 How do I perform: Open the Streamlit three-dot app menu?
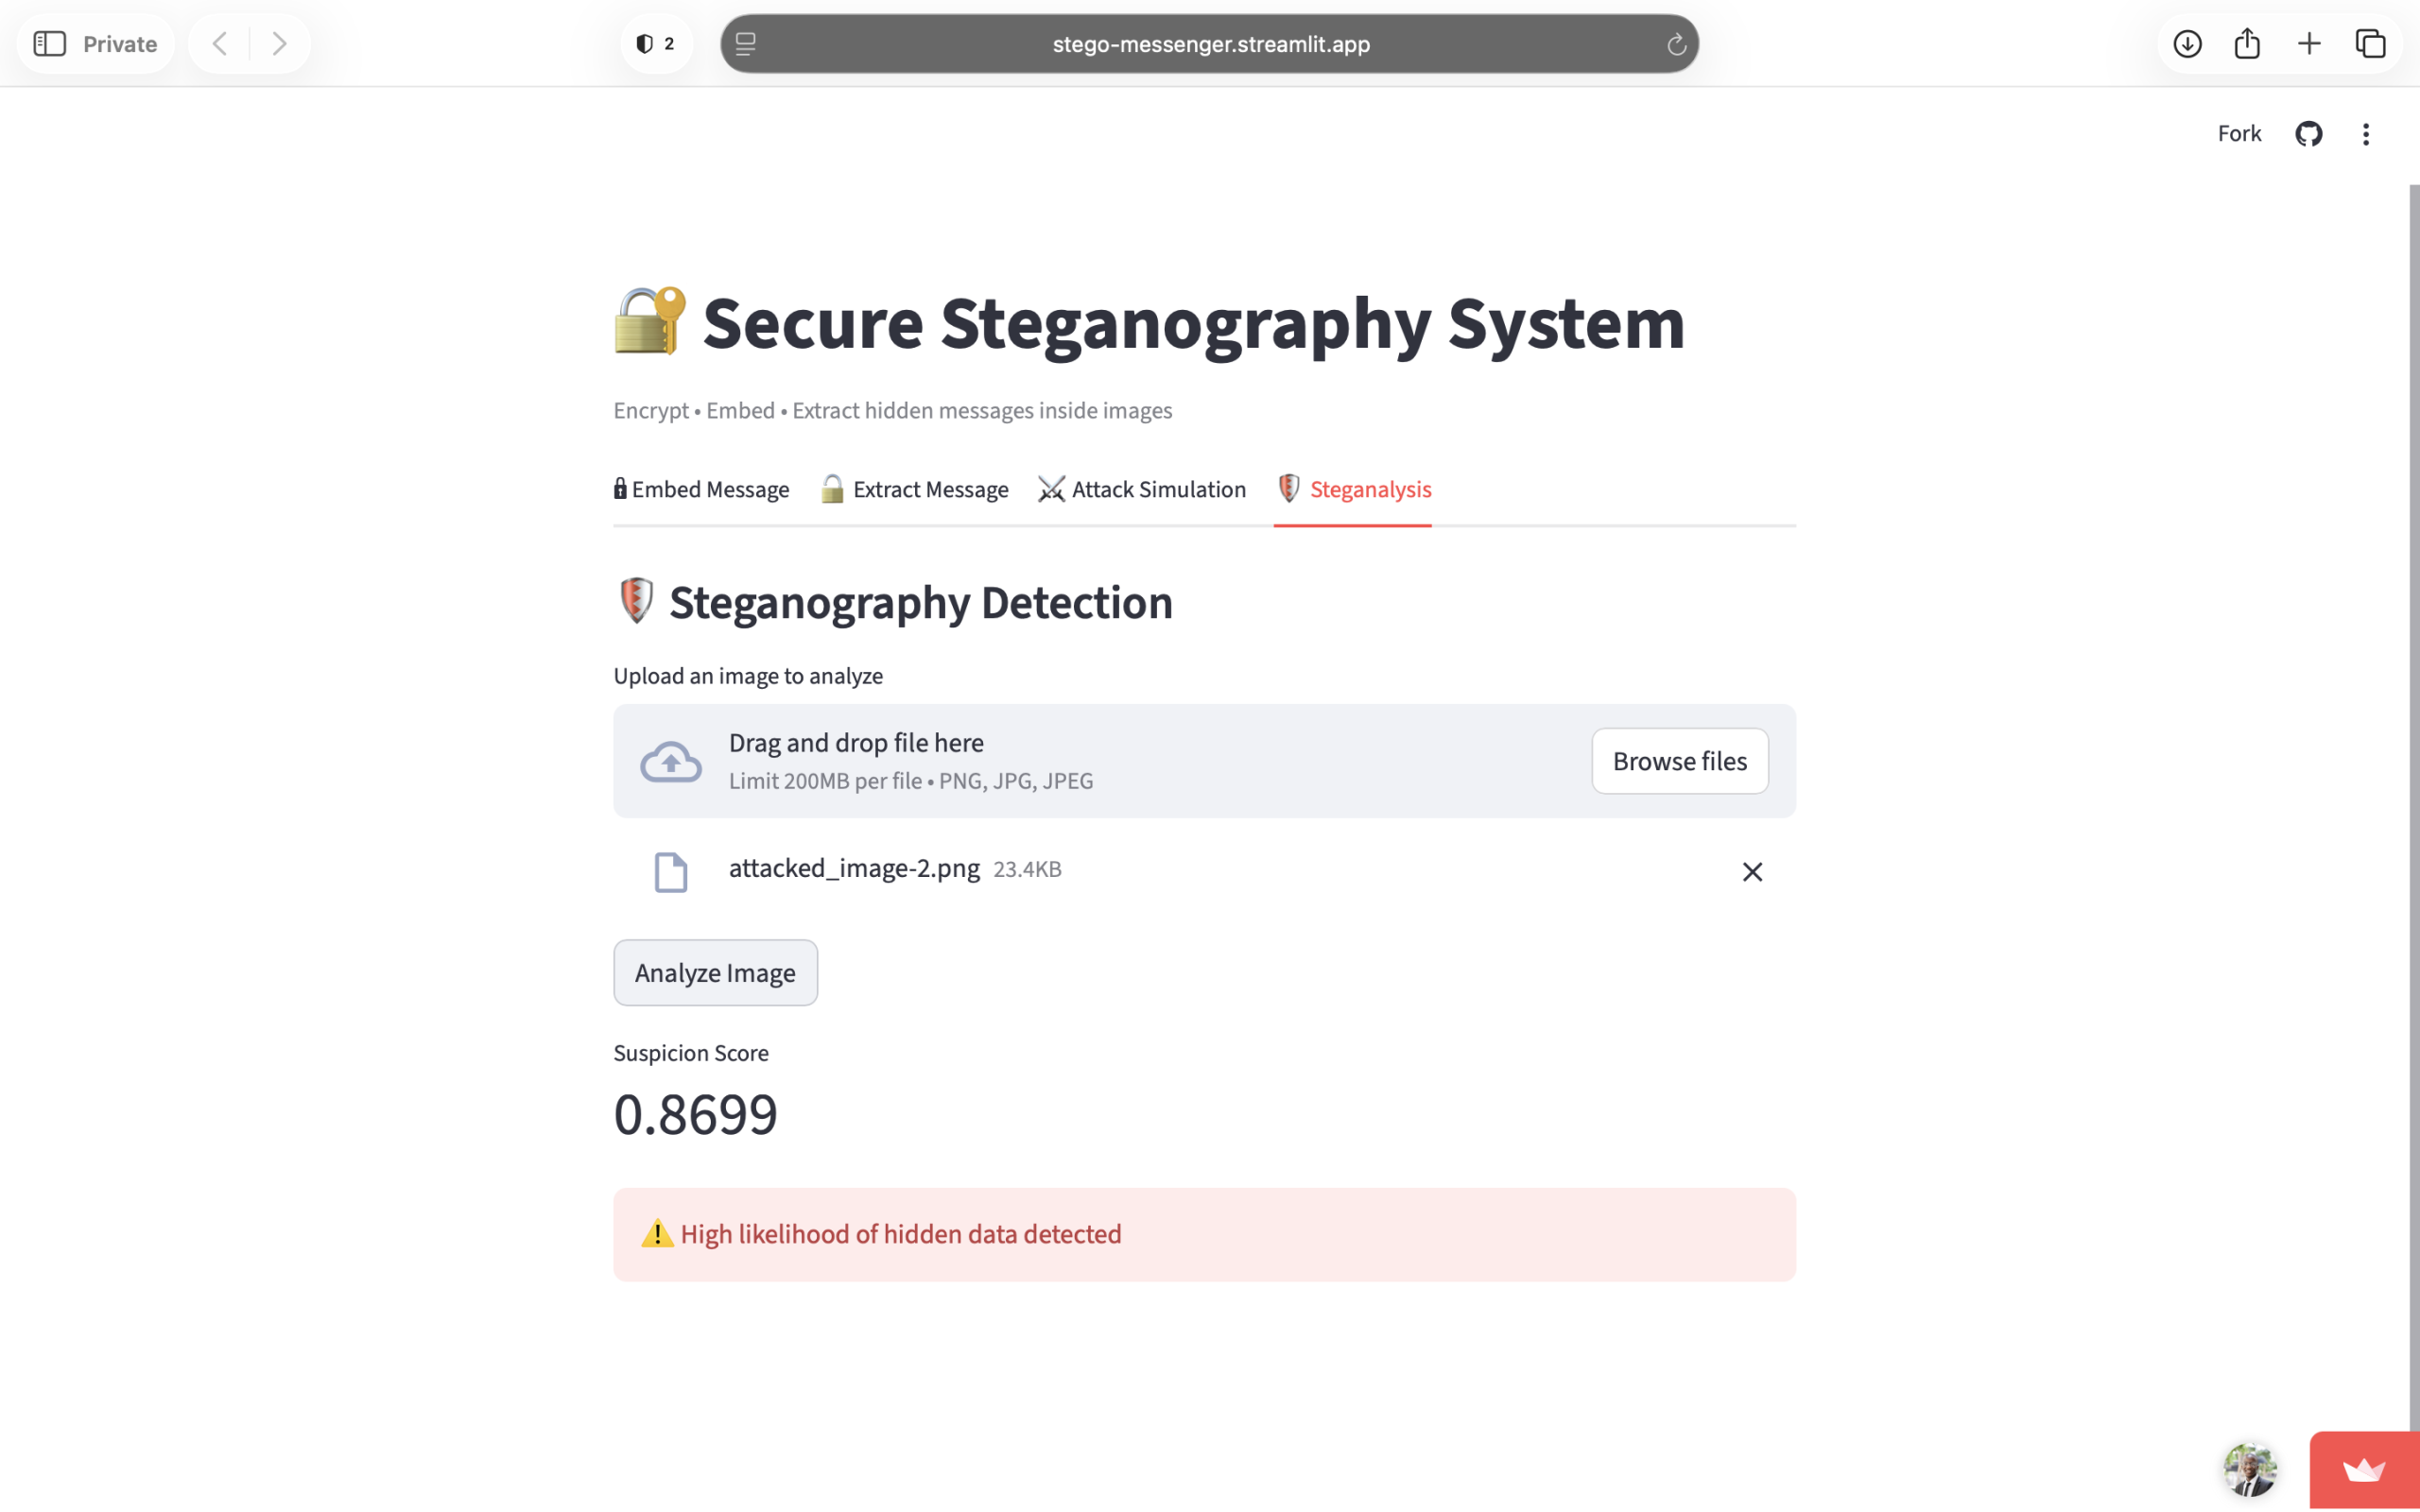2366,134
